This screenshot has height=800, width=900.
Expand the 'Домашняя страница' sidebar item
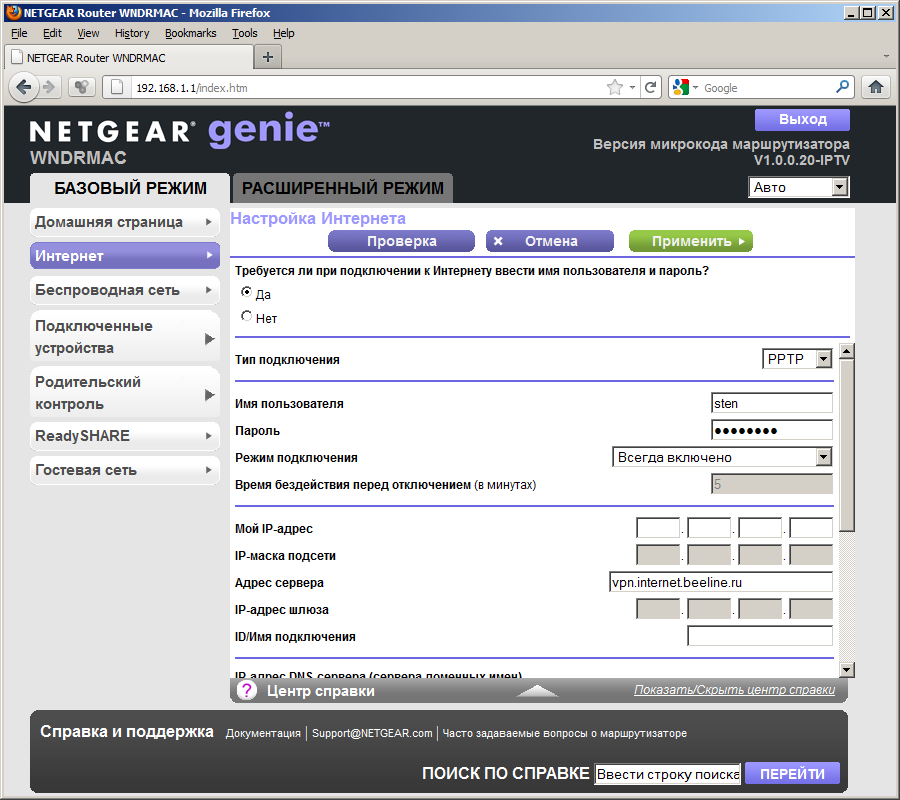click(x=125, y=222)
